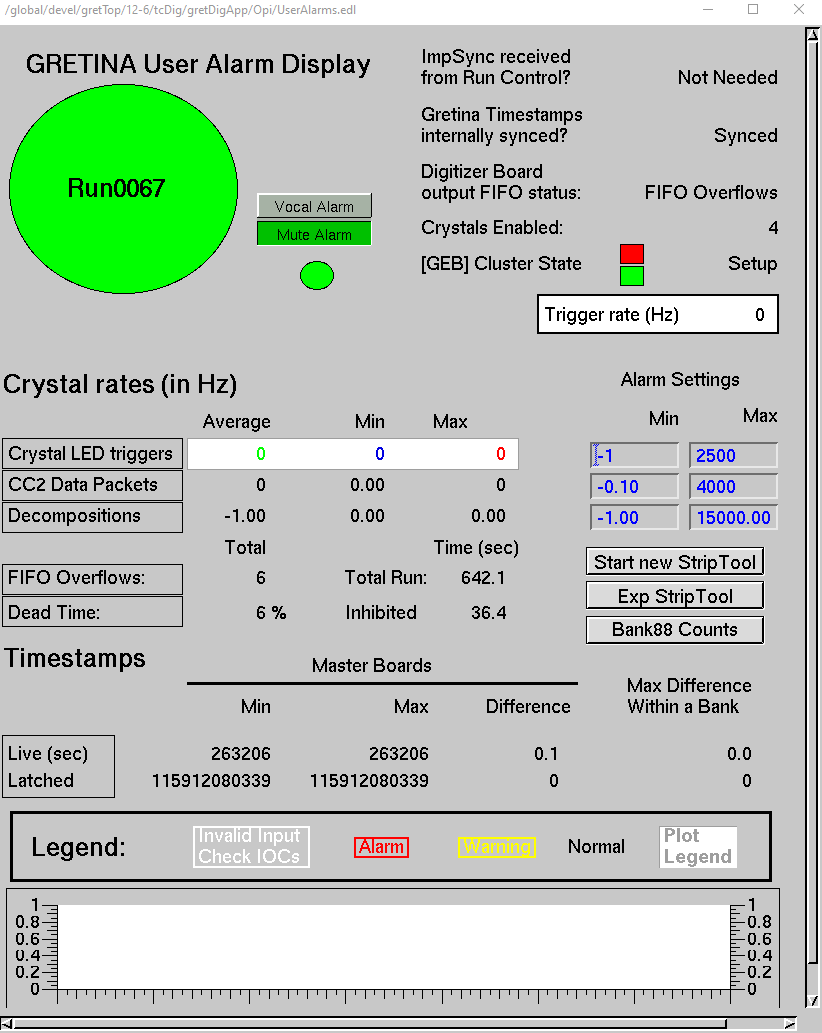Click the small green circle below Mute Alarm

click(317, 275)
